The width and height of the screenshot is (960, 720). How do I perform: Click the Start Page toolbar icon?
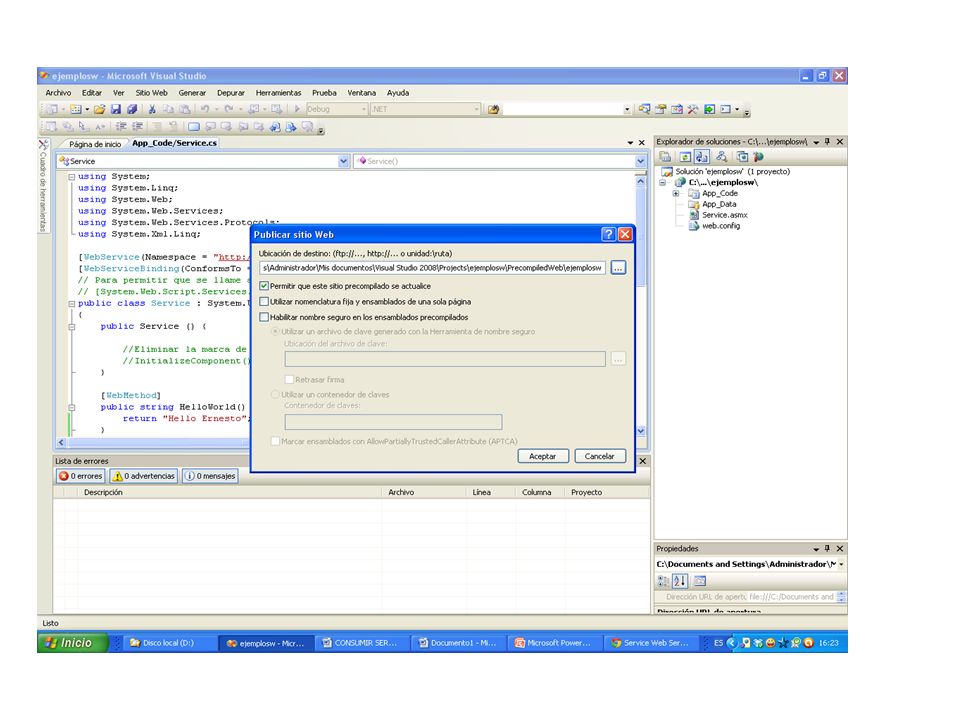coord(709,109)
